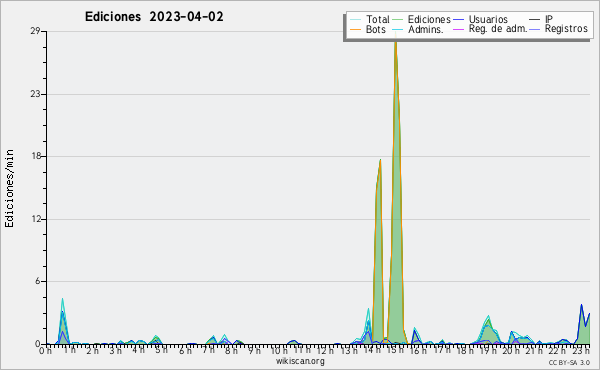Click the wikiscan.org text
Viewport: 600px width, 370px height.
tap(300, 361)
